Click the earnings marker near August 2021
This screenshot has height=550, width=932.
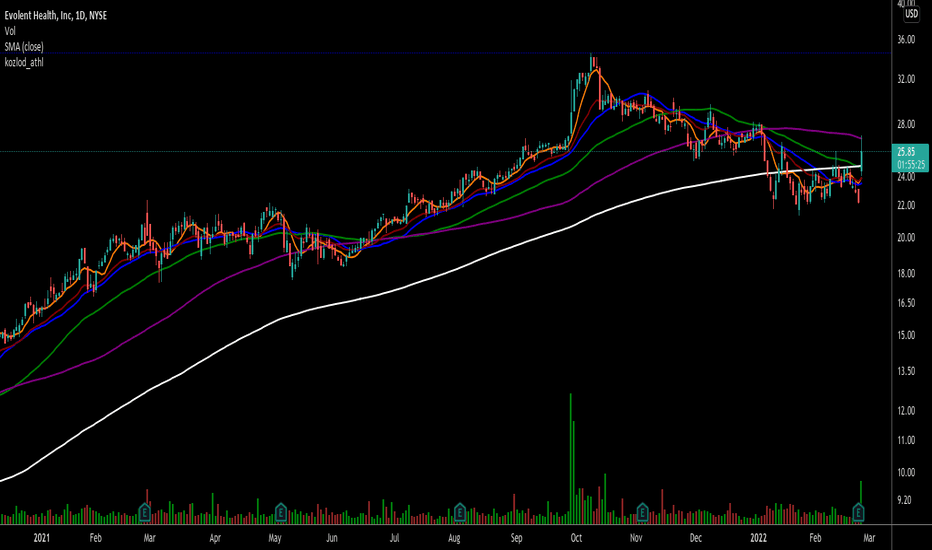coord(459,511)
